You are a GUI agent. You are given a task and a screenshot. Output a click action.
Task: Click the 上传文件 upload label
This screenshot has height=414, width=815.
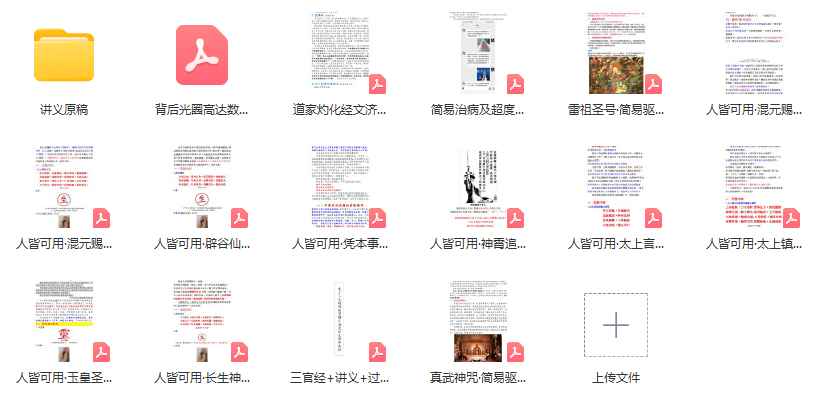[616, 378]
